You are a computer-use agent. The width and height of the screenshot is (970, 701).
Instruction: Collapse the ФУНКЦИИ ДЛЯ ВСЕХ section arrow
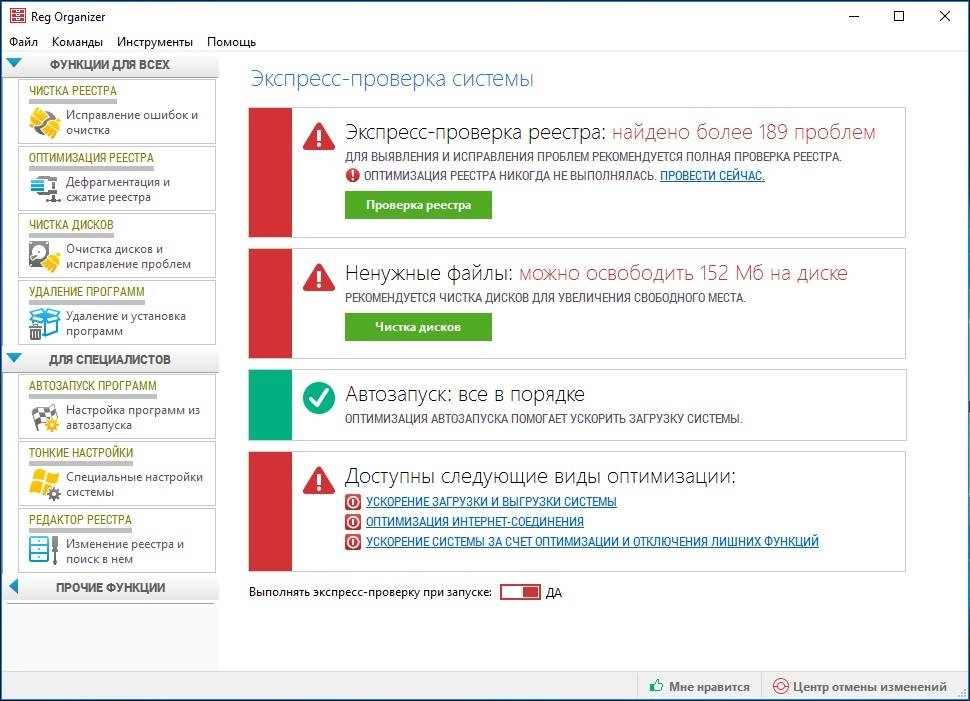pos(14,63)
